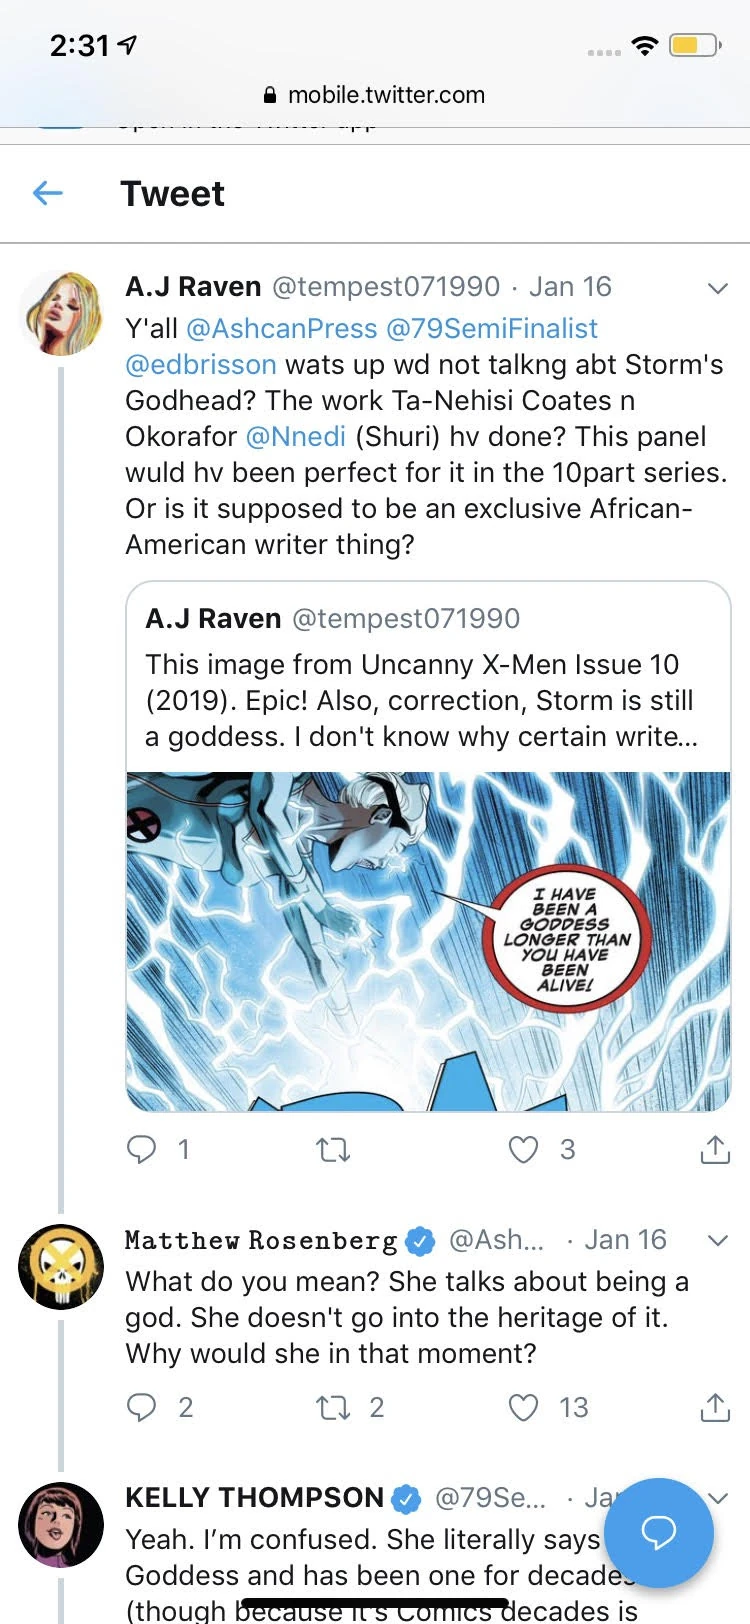Like Matthew Rosenberg's tweet with 13 likes
This screenshot has height=1624, width=750.
524,1408
